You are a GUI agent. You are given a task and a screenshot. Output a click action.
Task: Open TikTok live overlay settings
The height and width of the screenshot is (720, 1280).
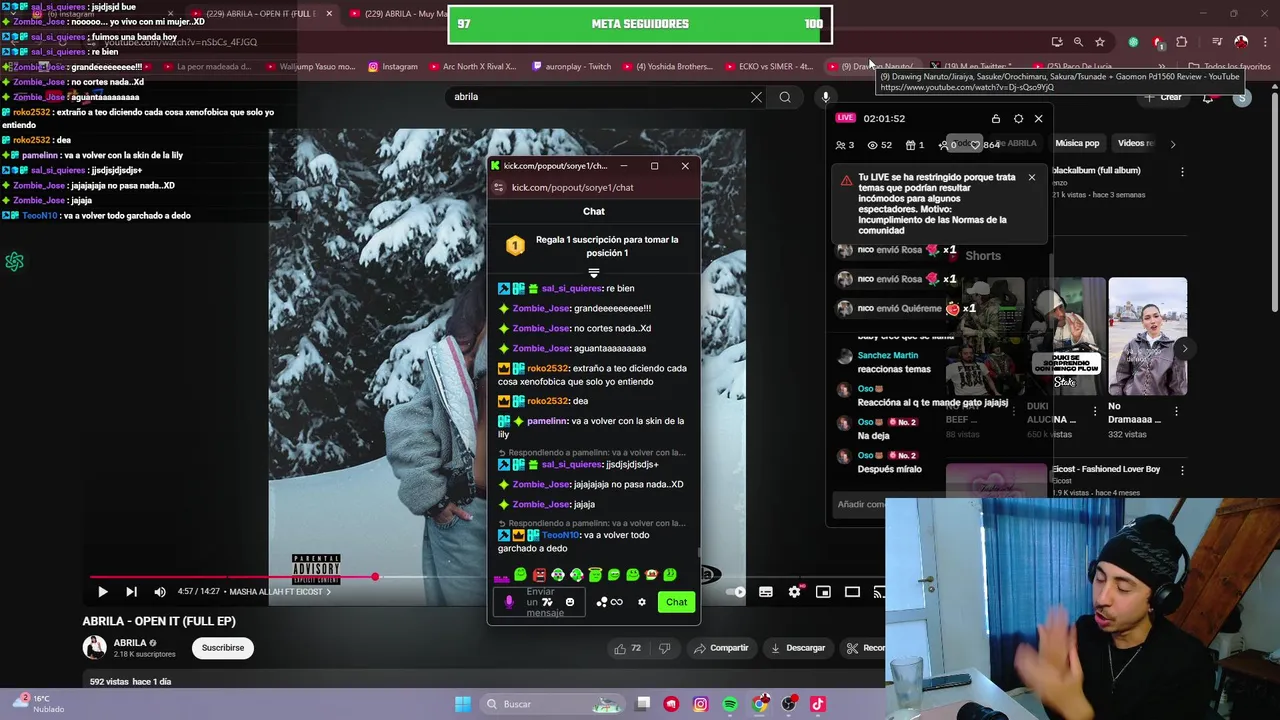point(1018,119)
